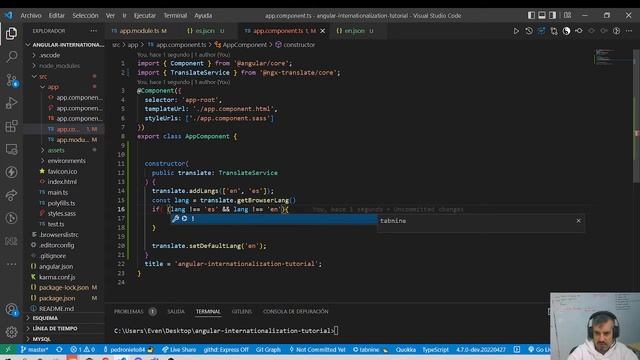Screen dimensions: 640x360
Task: Open file history clock icon in editor toolbar
Action: (x=529, y=31)
